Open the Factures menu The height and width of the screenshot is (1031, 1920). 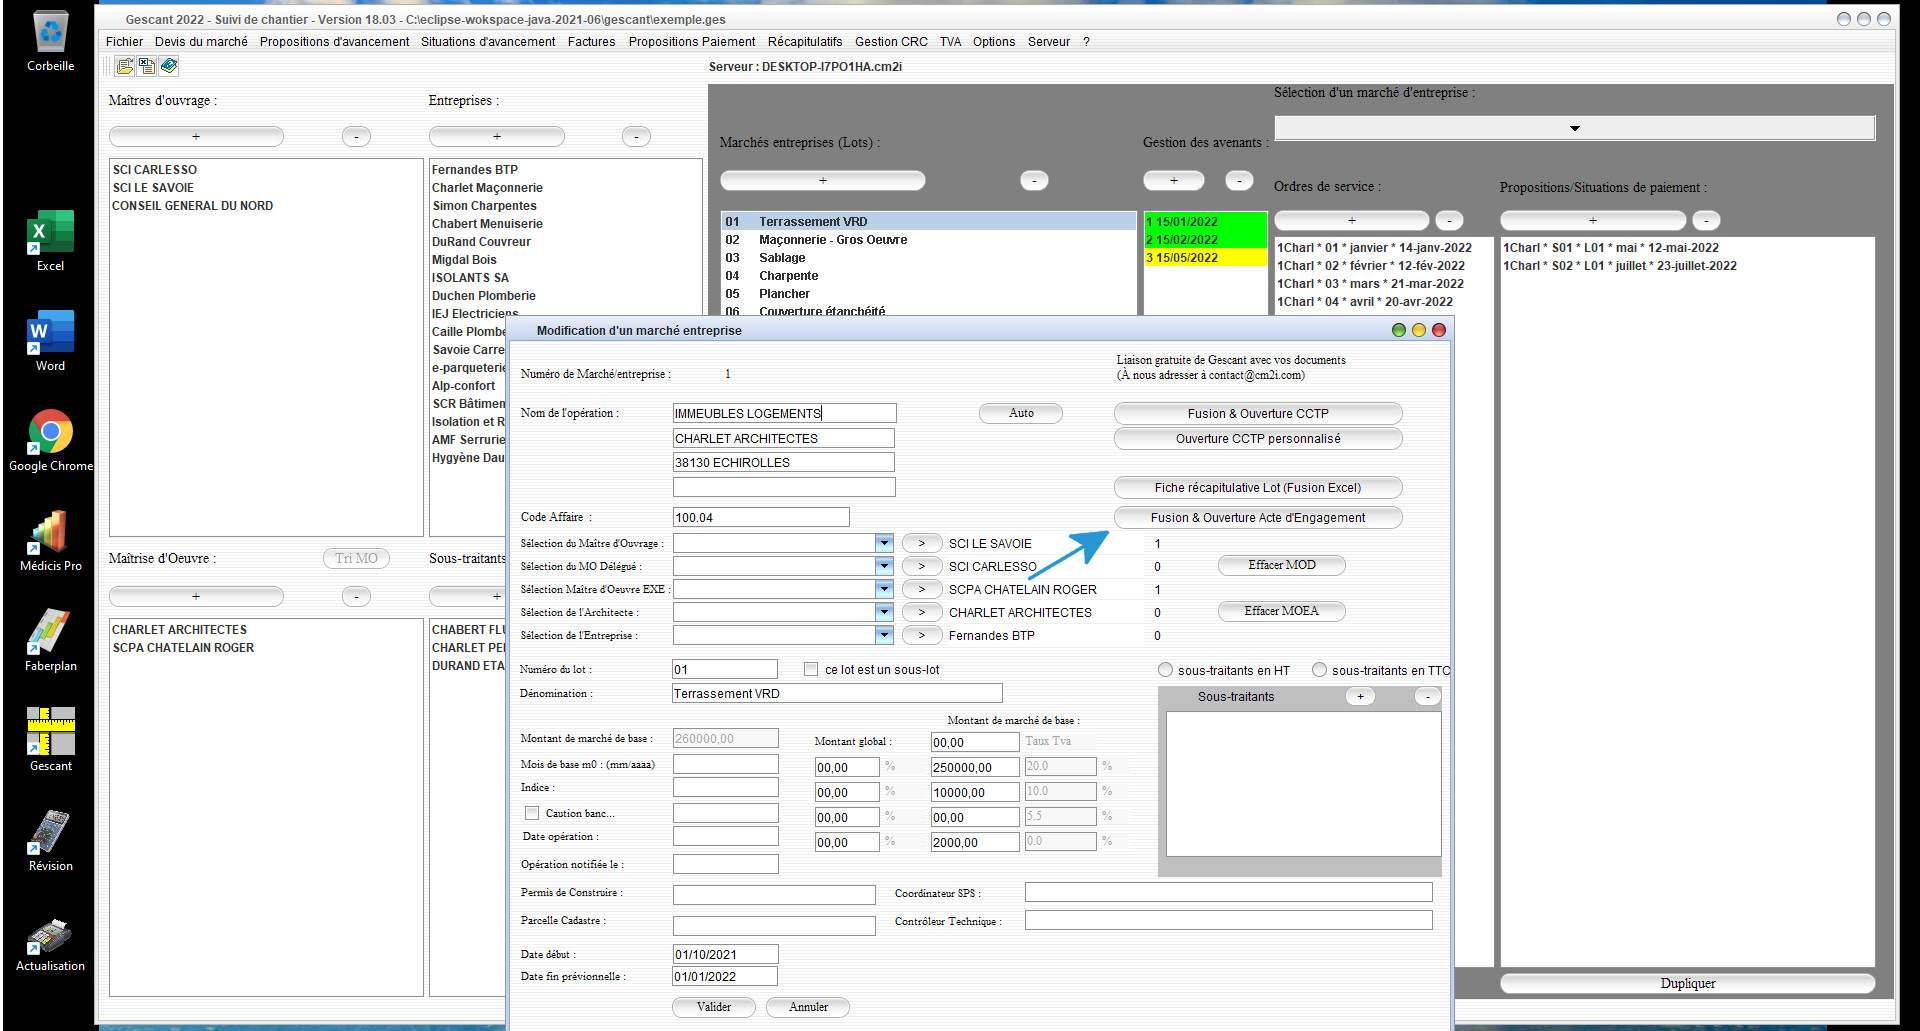pos(592,42)
